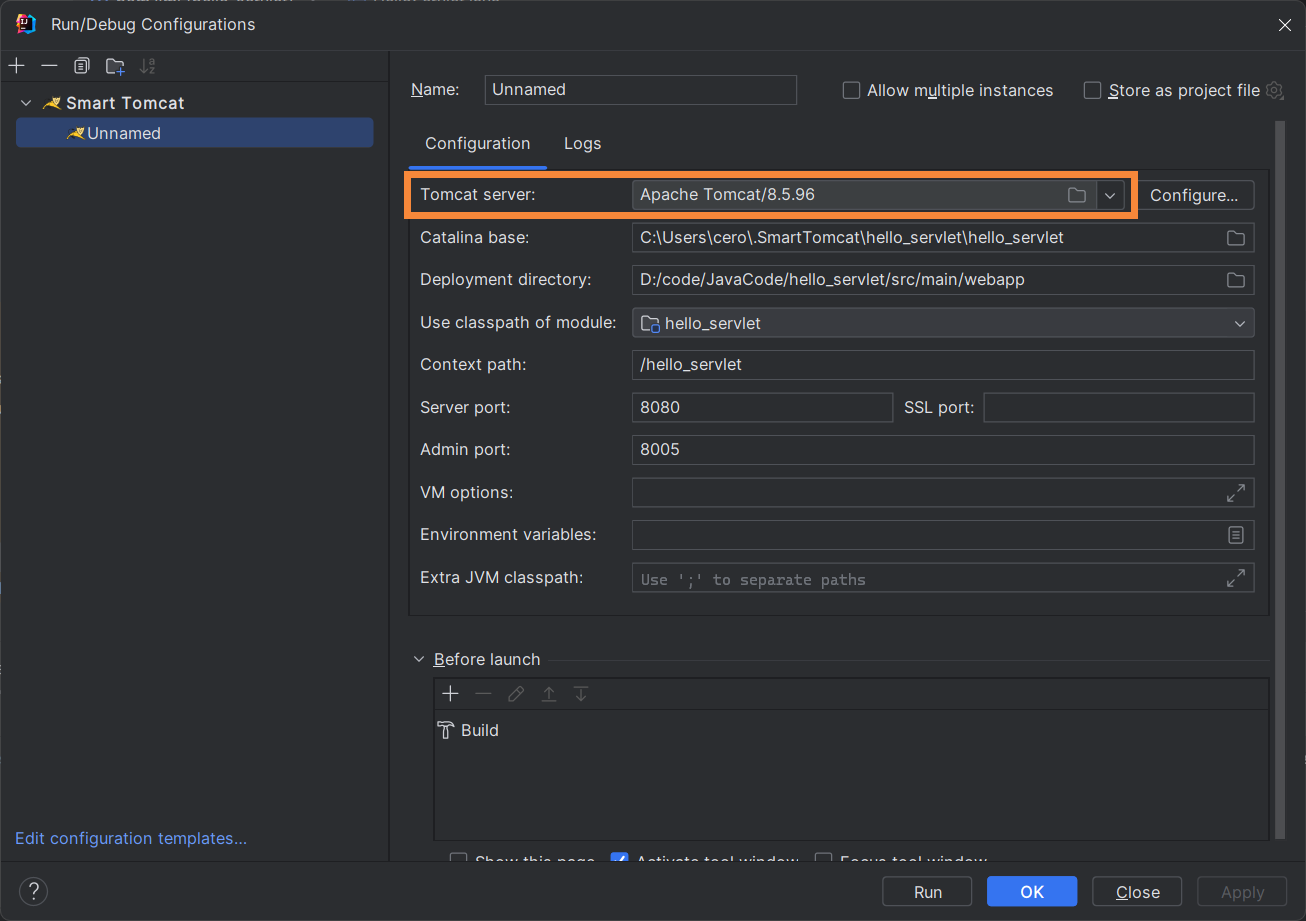Collapse the Before launch section
Image resolution: width=1306 pixels, height=921 pixels.
point(419,660)
